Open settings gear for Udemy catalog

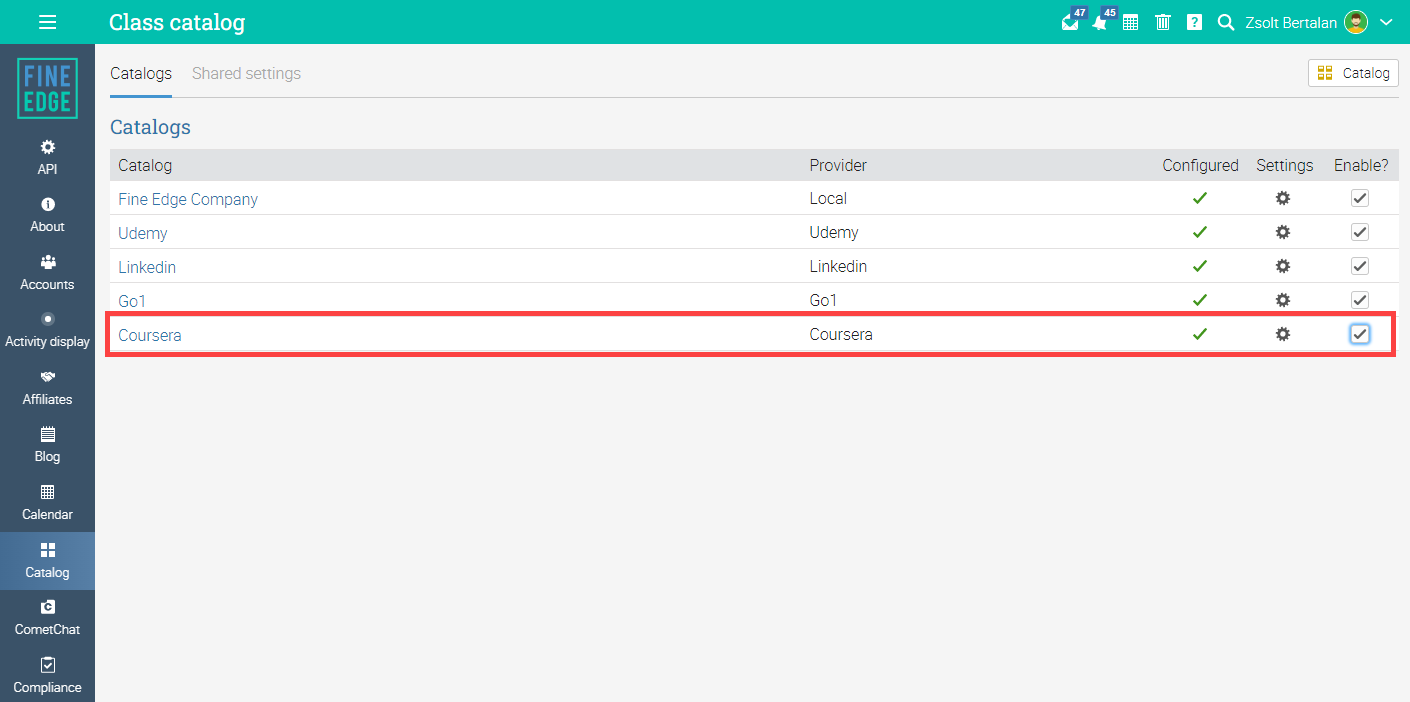[1283, 232]
